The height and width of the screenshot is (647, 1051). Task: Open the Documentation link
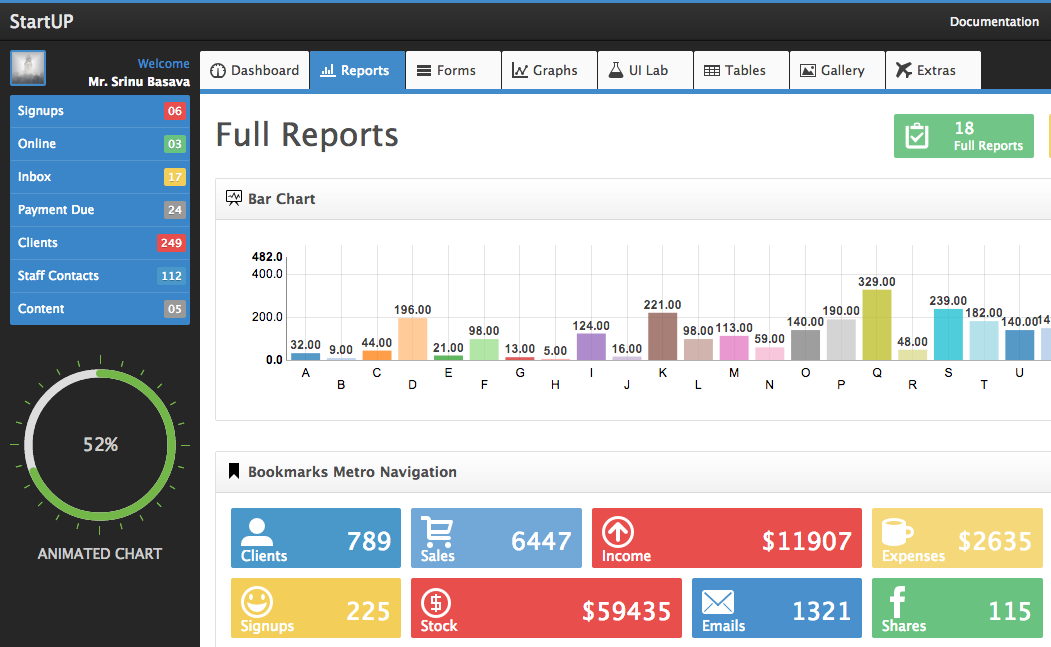tap(993, 21)
